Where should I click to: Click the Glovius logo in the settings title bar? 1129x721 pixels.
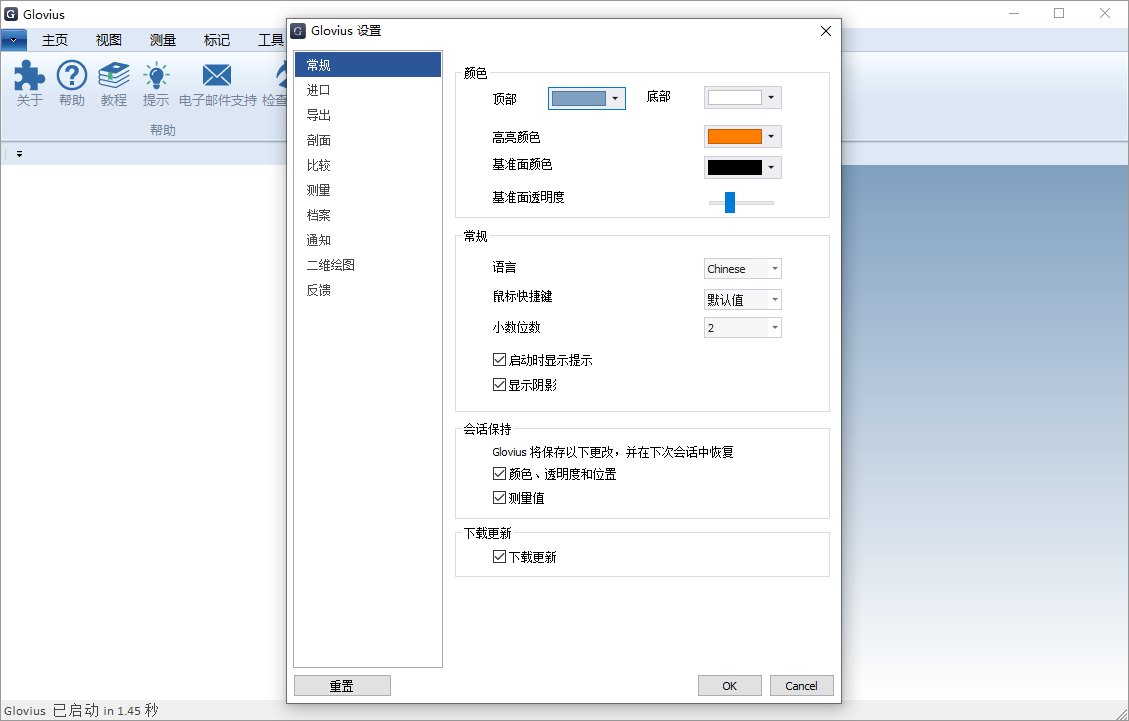(x=298, y=31)
